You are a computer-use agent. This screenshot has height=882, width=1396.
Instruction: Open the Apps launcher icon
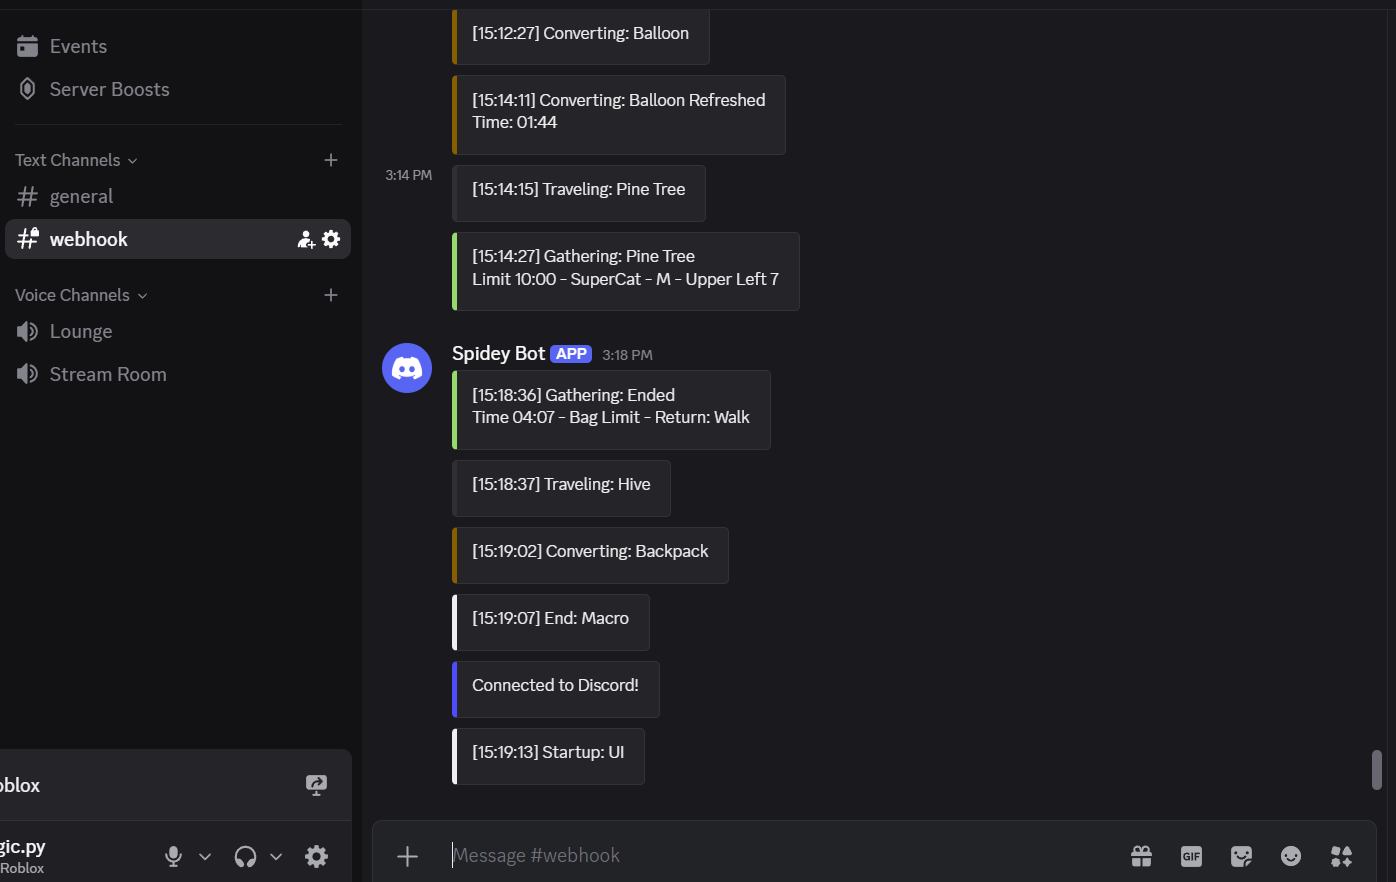(x=1341, y=856)
